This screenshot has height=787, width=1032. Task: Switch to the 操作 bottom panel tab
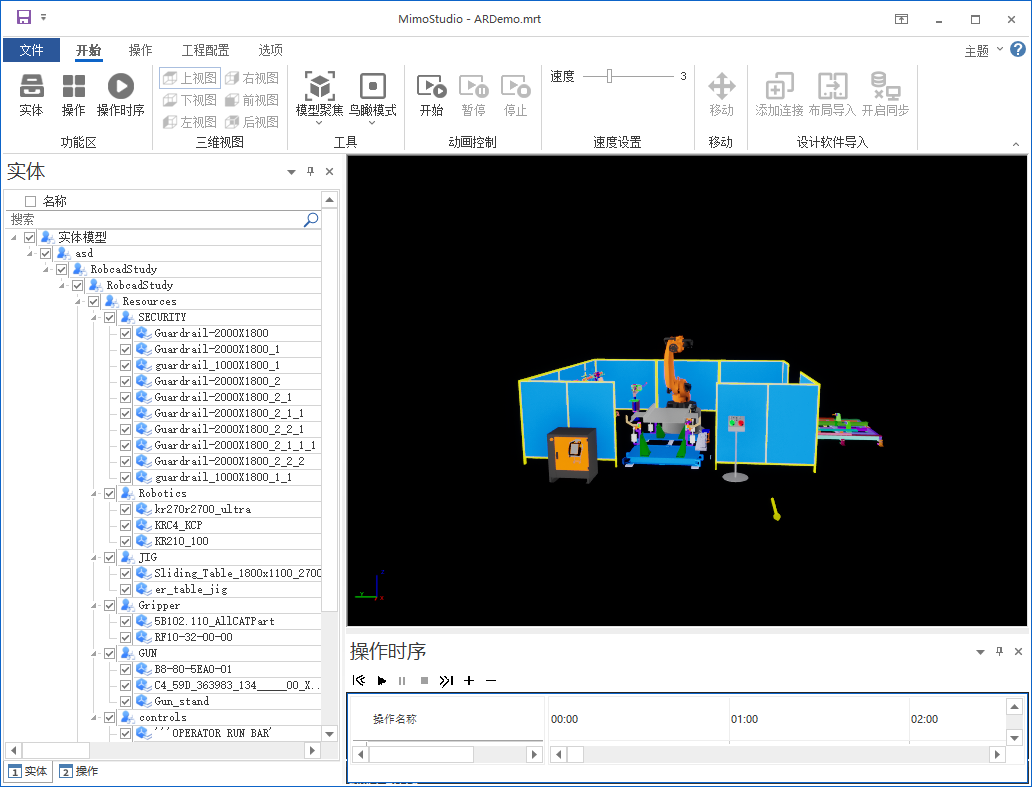[79, 771]
